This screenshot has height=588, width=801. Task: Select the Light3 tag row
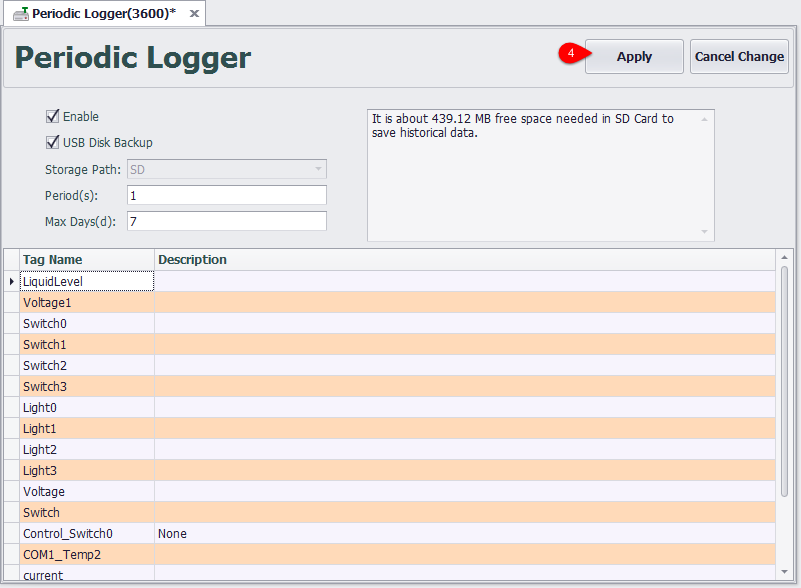pyautogui.click(x=87, y=471)
